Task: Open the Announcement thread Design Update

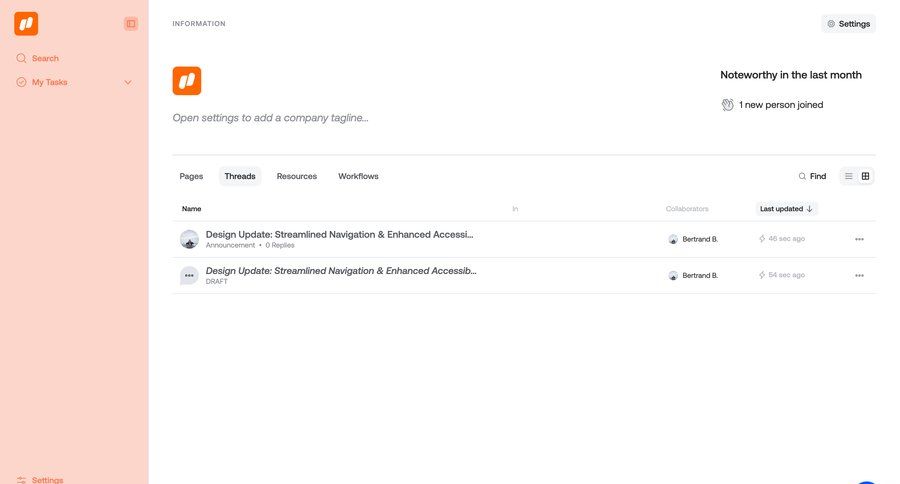Action: click(x=339, y=235)
